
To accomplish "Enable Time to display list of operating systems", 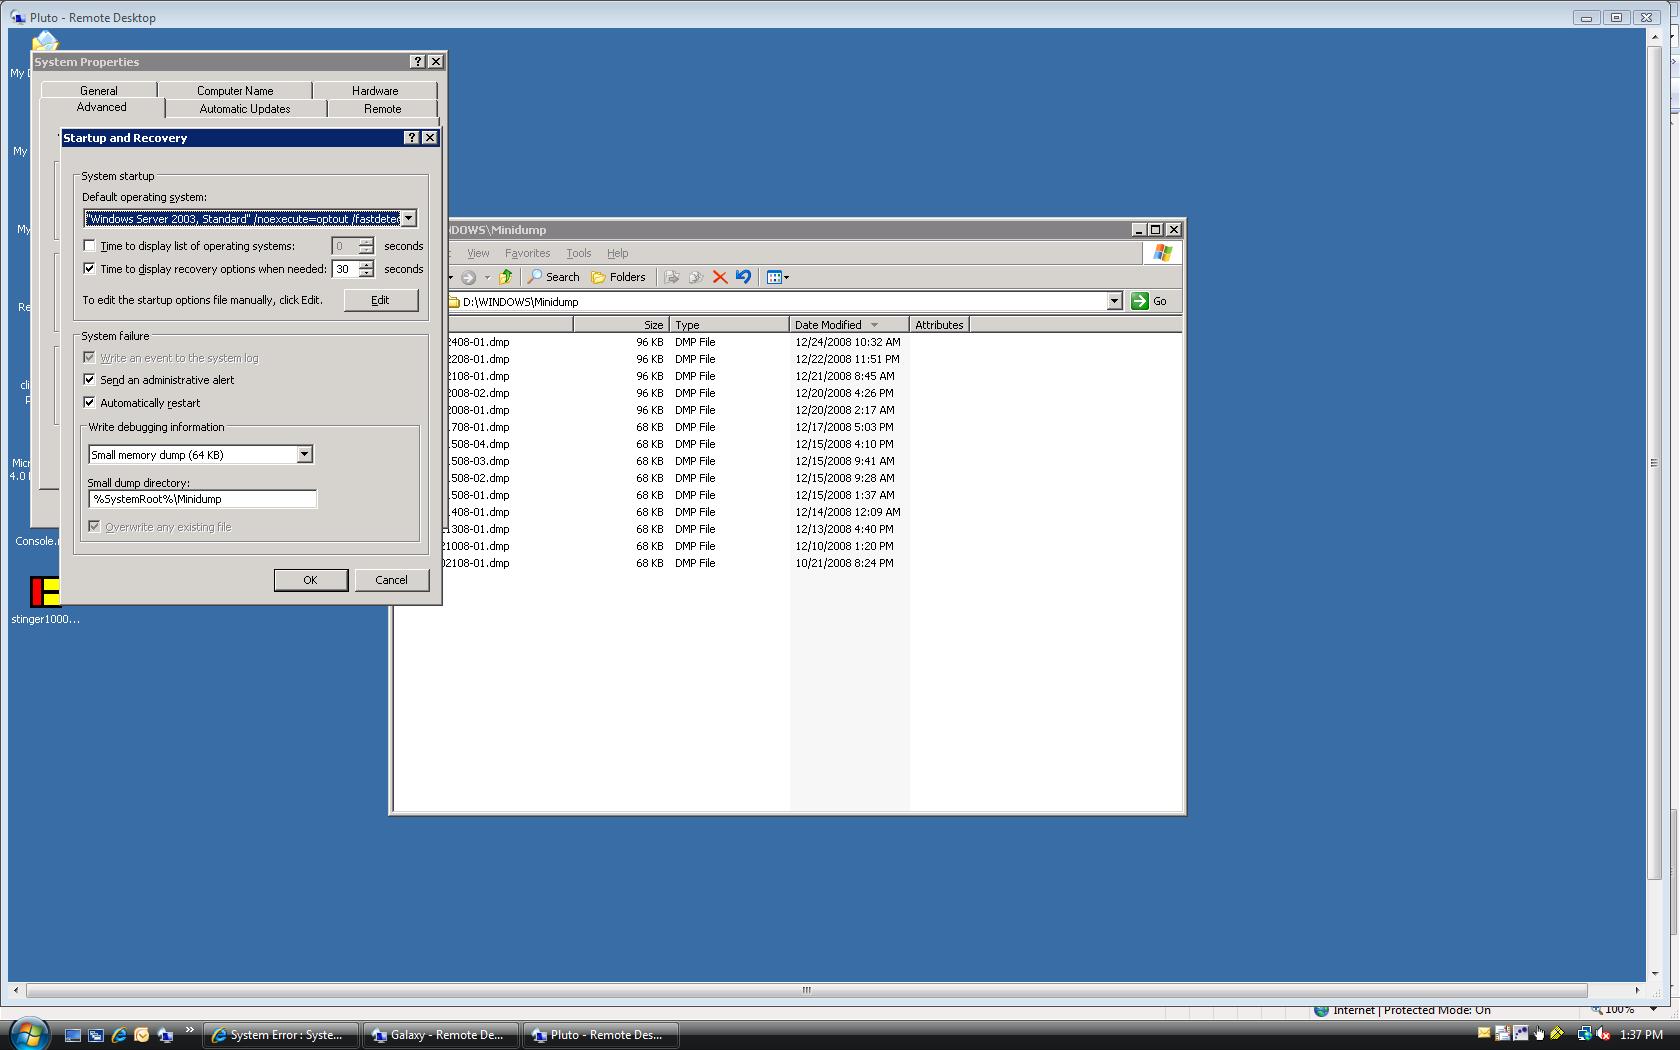I will coord(90,246).
